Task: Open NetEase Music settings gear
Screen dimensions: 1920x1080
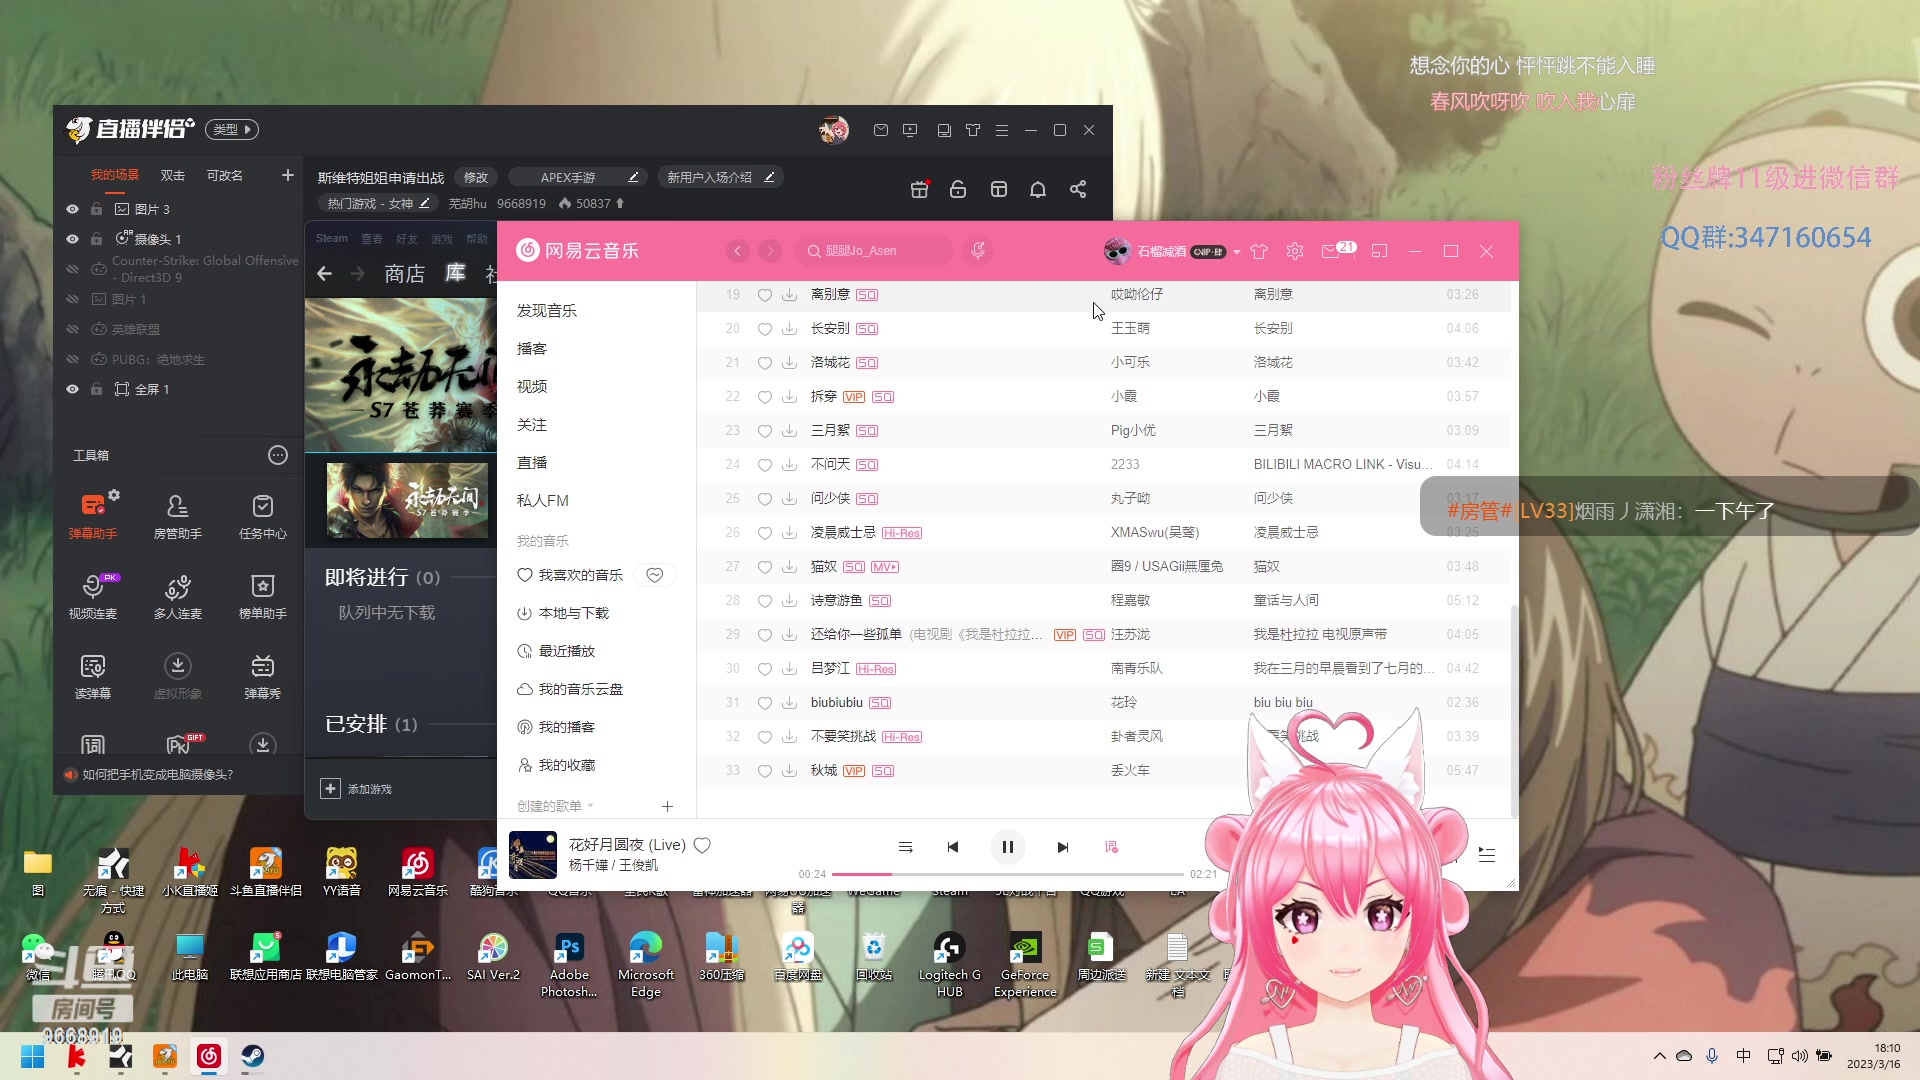Action: (x=1295, y=251)
